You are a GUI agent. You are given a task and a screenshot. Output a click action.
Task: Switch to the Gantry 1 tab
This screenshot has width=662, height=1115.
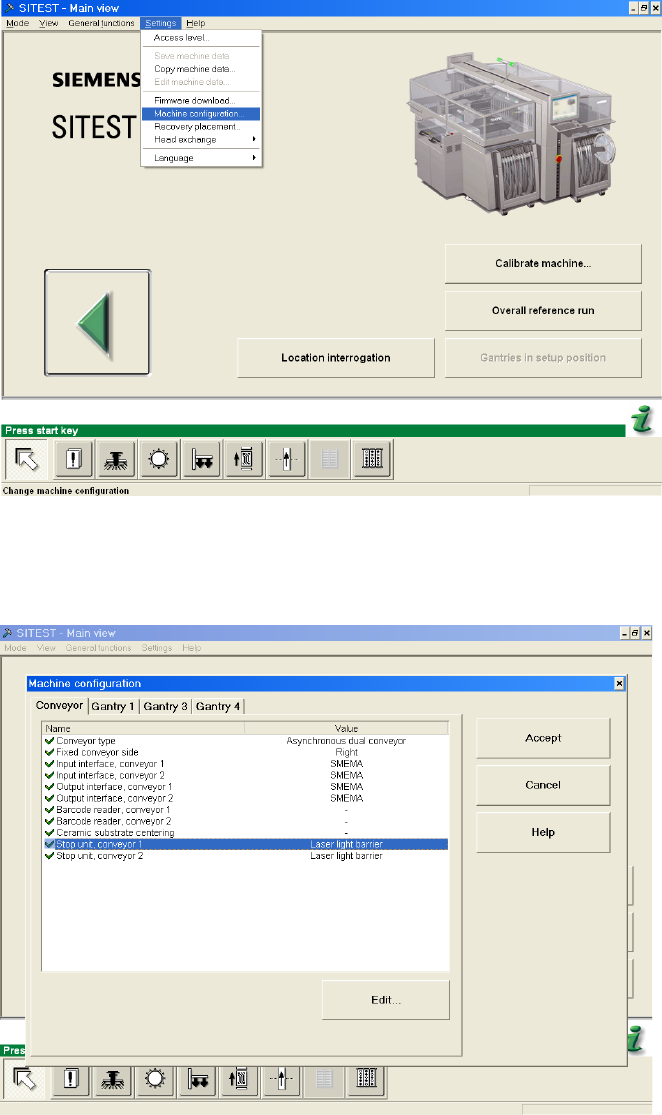click(x=113, y=706)
